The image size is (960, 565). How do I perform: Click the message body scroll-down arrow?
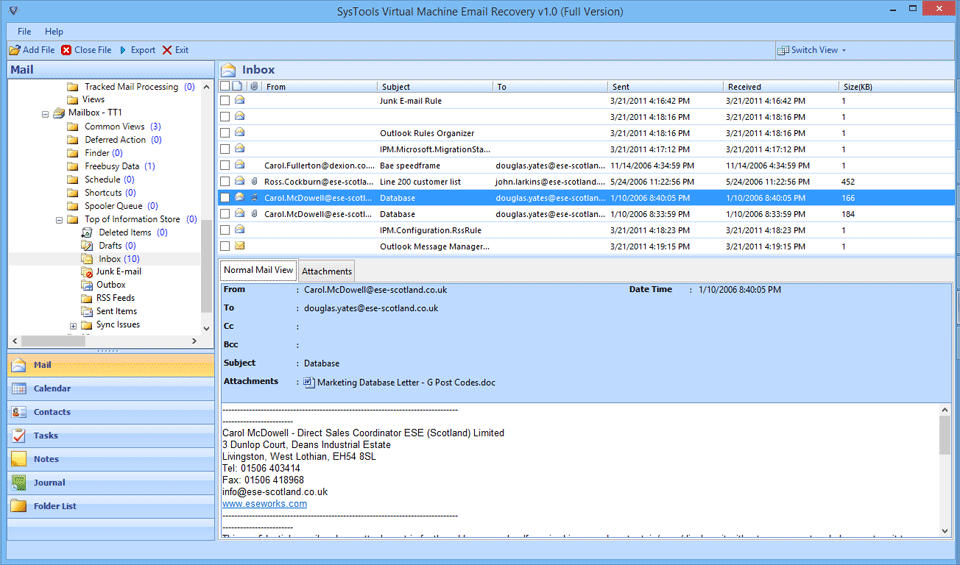tap(945, 531)
